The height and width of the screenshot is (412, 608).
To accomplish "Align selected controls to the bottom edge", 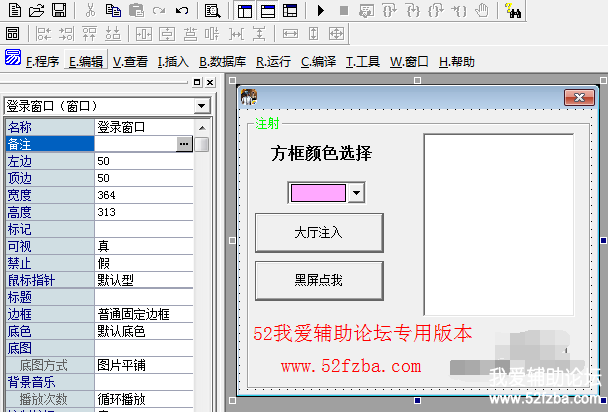I will [113, 34].
